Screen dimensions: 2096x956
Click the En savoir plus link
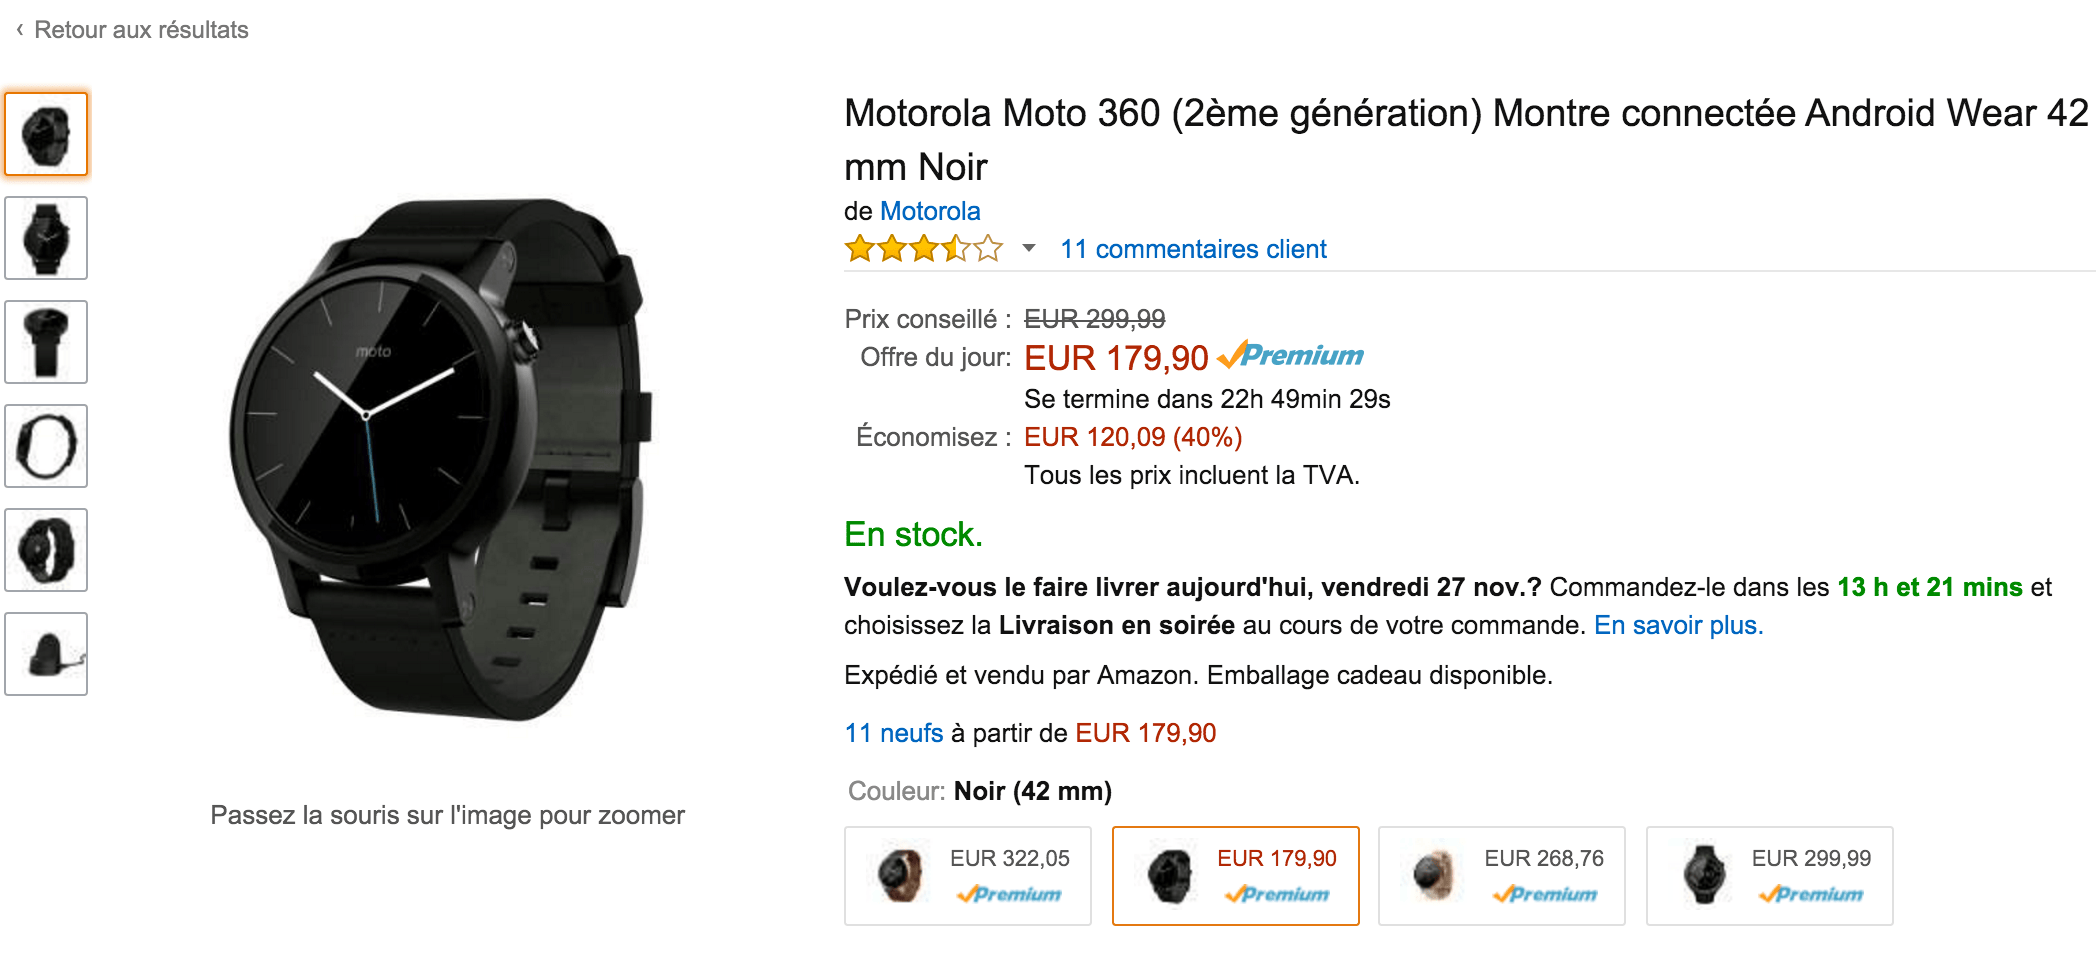click(1678, 625)
